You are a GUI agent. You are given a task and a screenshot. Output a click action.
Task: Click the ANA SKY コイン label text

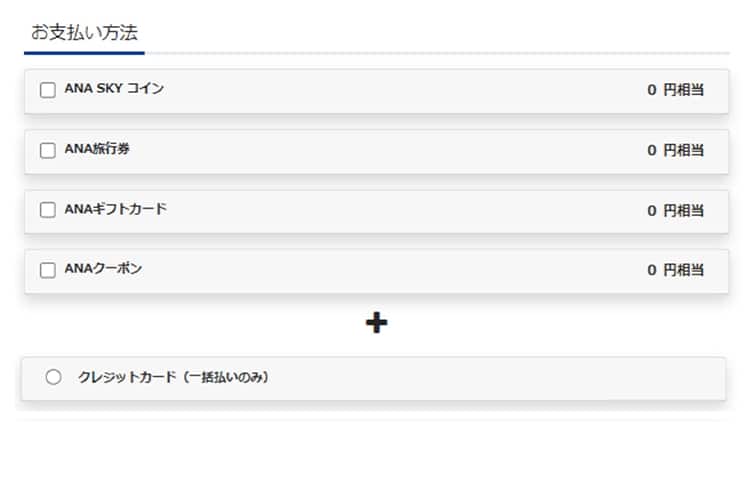[x=114, y=89]
